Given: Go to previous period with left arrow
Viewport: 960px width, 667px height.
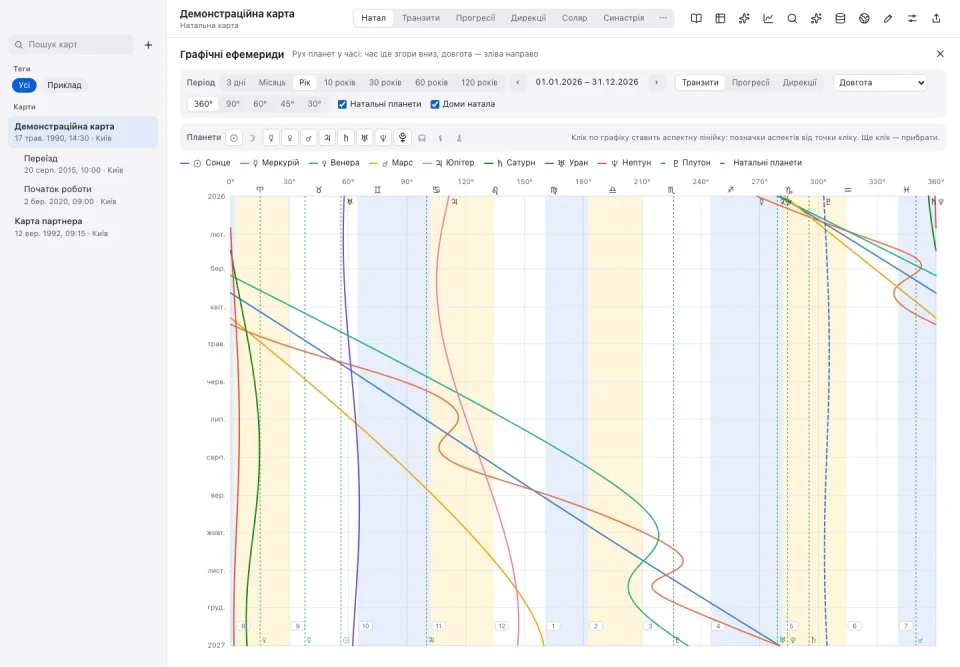Looking at the screenshot, I should pos(518,83).
